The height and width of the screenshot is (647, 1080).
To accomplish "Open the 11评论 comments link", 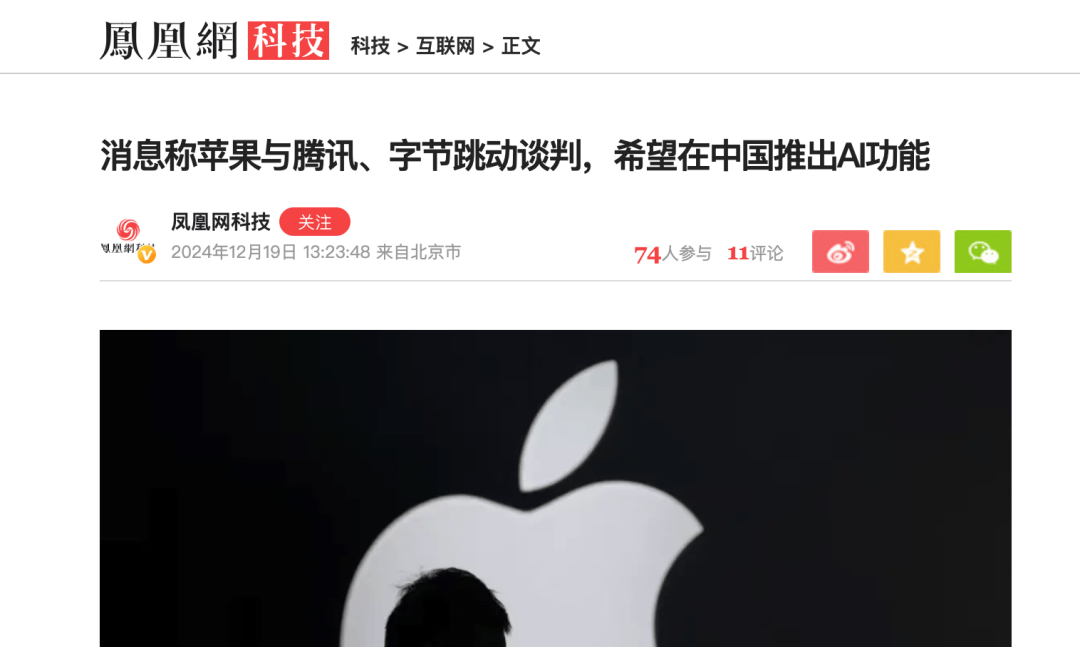I will click(755, 254).
